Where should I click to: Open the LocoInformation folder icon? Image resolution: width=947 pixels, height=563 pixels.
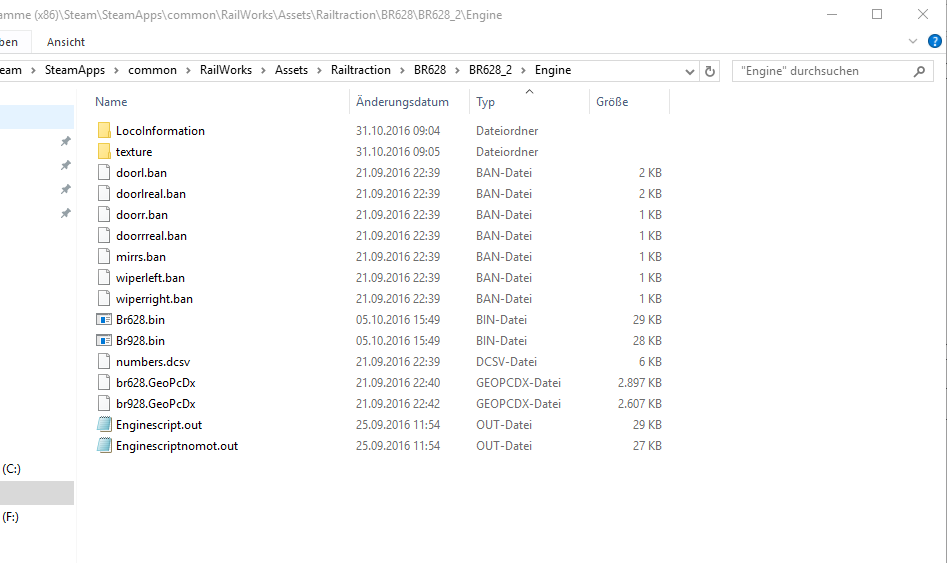(x=104, y=130)
